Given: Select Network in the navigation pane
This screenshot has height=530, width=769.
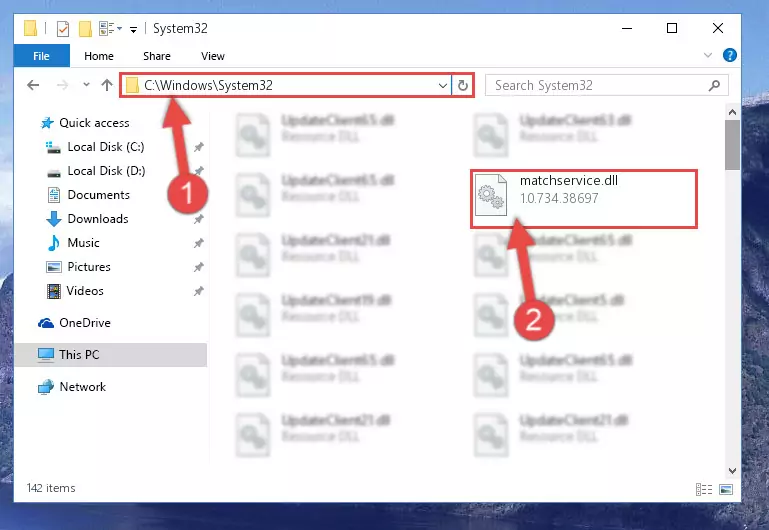Looking at the screenshot, I should coord(82,387).
